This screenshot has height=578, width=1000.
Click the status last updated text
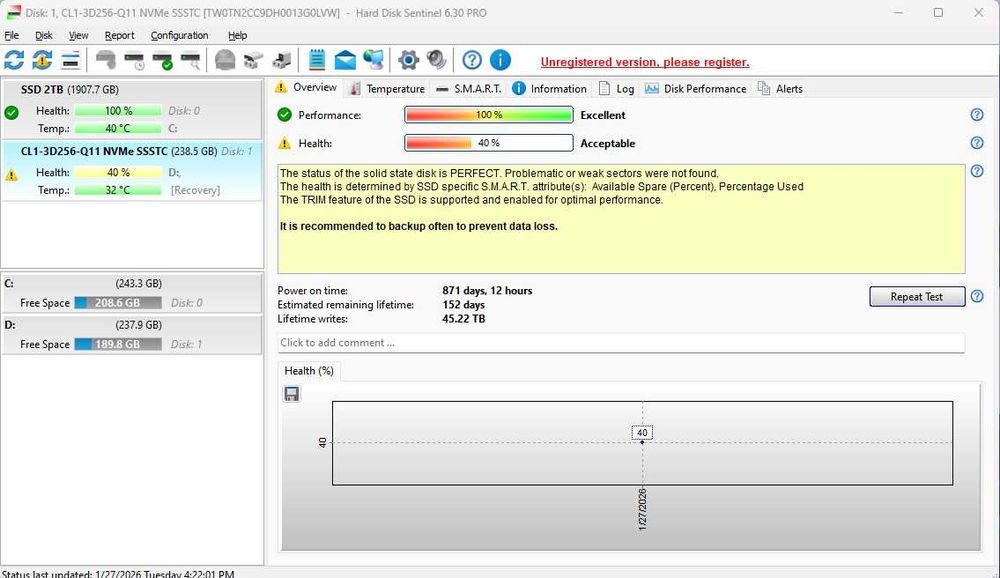click(x=118, y=574)
